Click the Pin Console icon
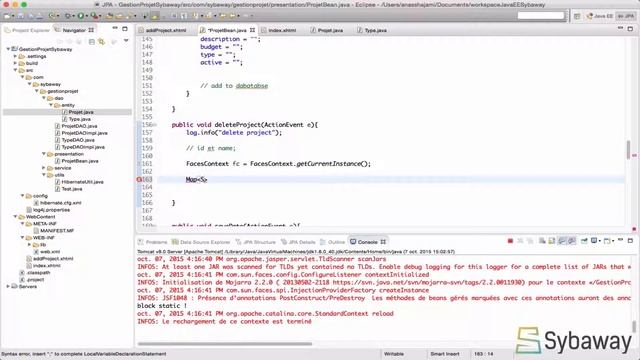Viewport: 640px width, 360px height. pos(584,241)
